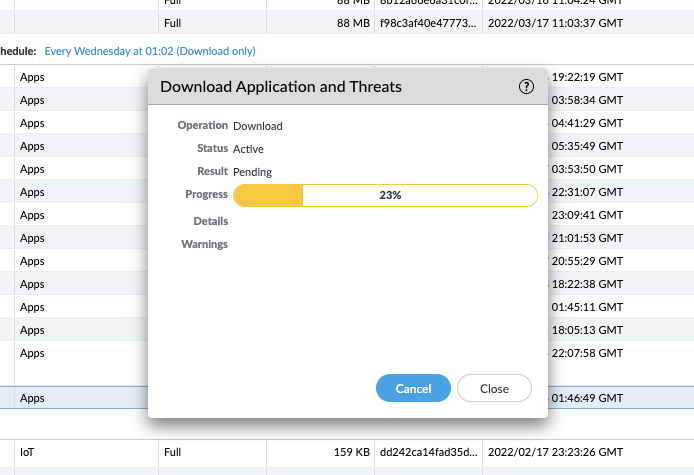Click the Active status value
This screenshot has width=694, height=475.
(x=248, y=149)
